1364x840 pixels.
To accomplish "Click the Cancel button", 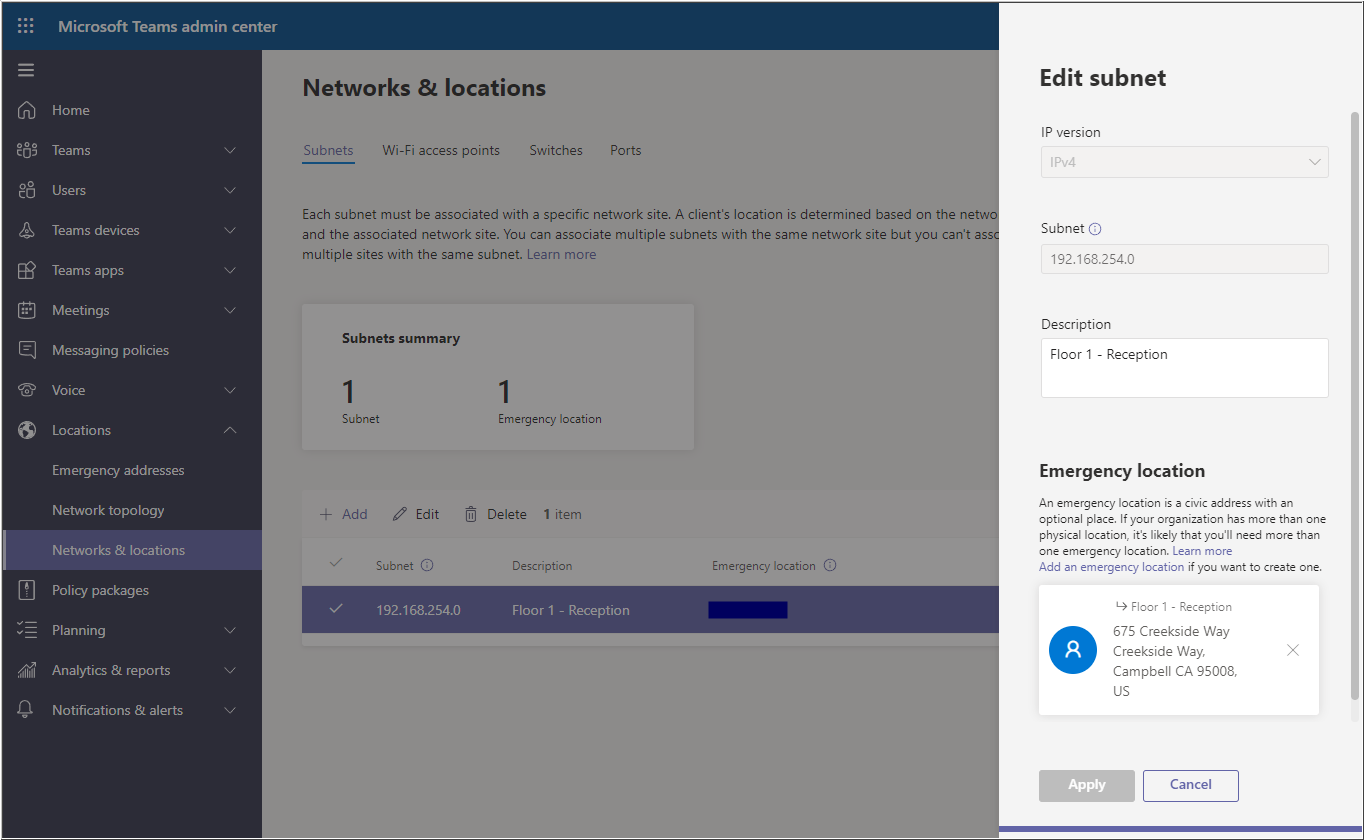I will click(1191, 785).
